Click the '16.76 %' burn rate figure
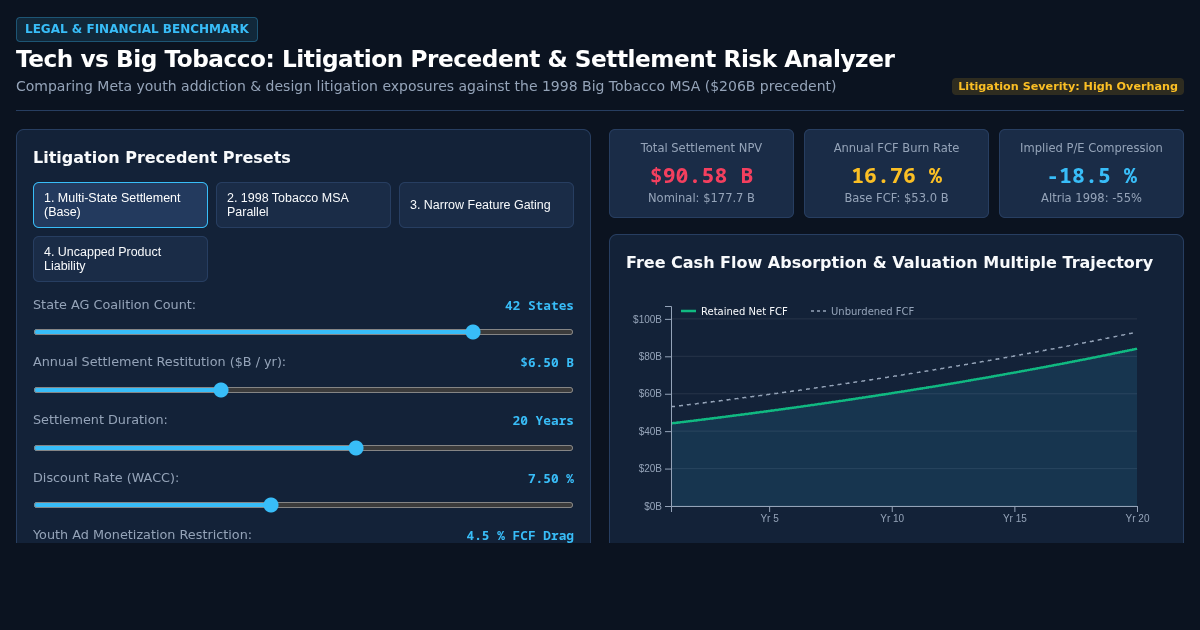 tap(896, 176)
